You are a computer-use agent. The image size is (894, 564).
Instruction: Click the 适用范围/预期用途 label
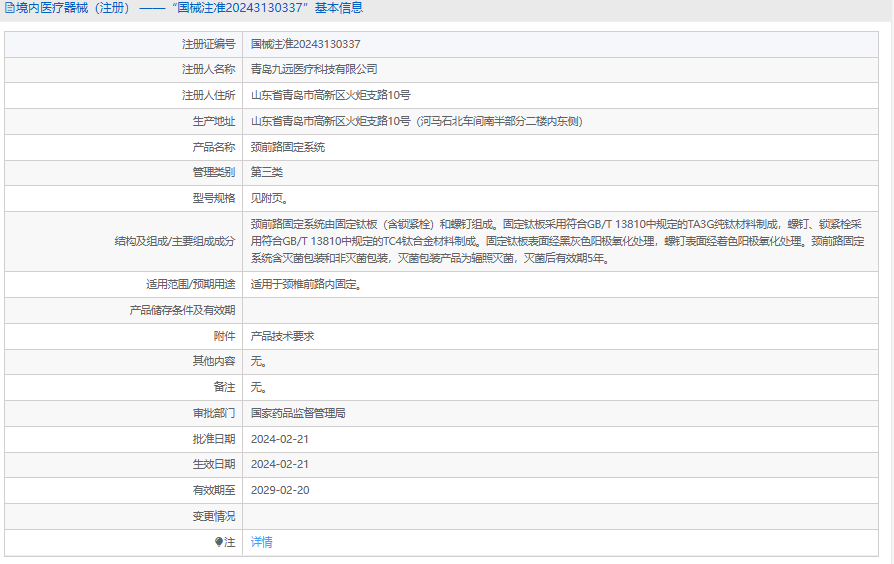[190, 284]
